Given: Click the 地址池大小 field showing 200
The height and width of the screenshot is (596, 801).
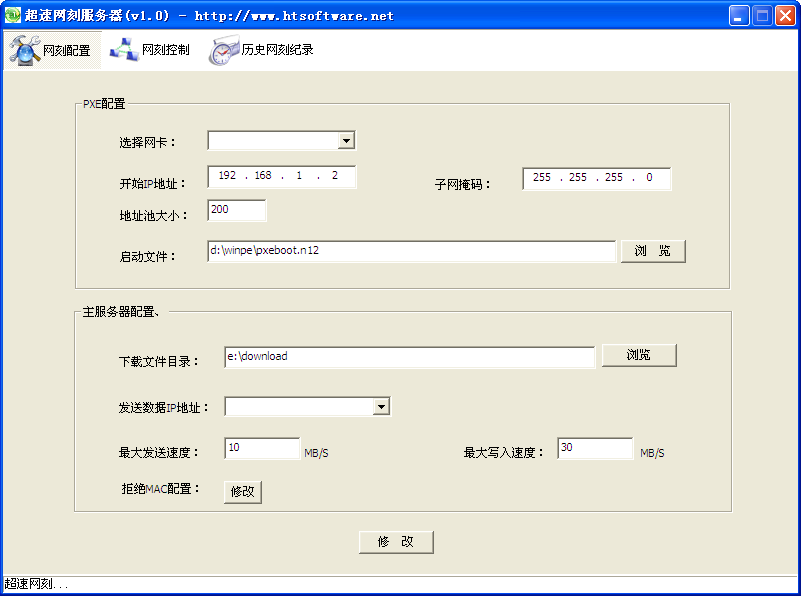Looking at the screenshot, I should [x=236, y=211].
